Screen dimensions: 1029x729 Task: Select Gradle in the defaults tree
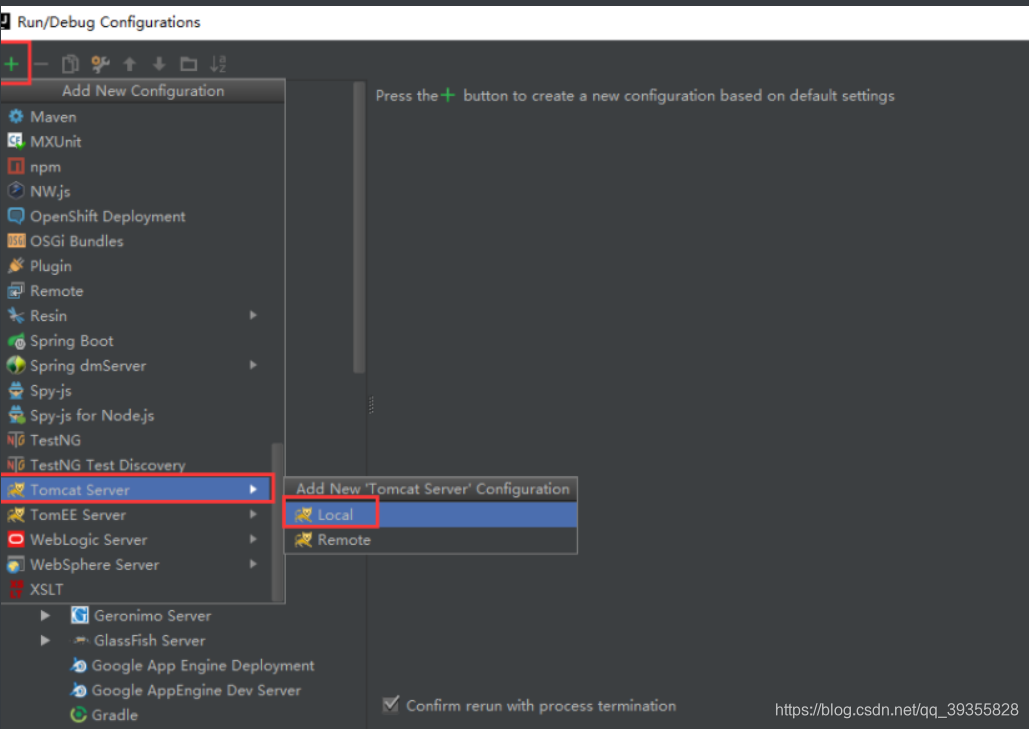coord(104,715)
